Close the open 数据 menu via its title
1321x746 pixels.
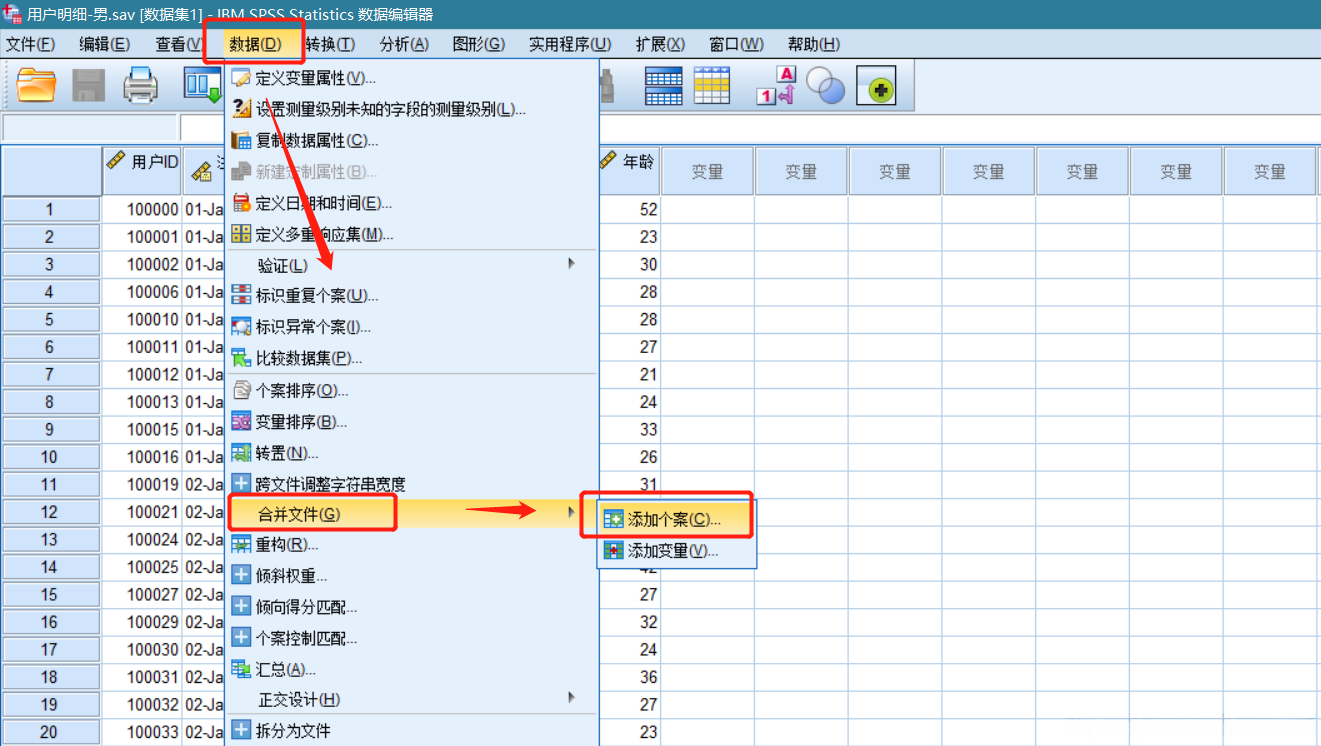click(255, 44)
